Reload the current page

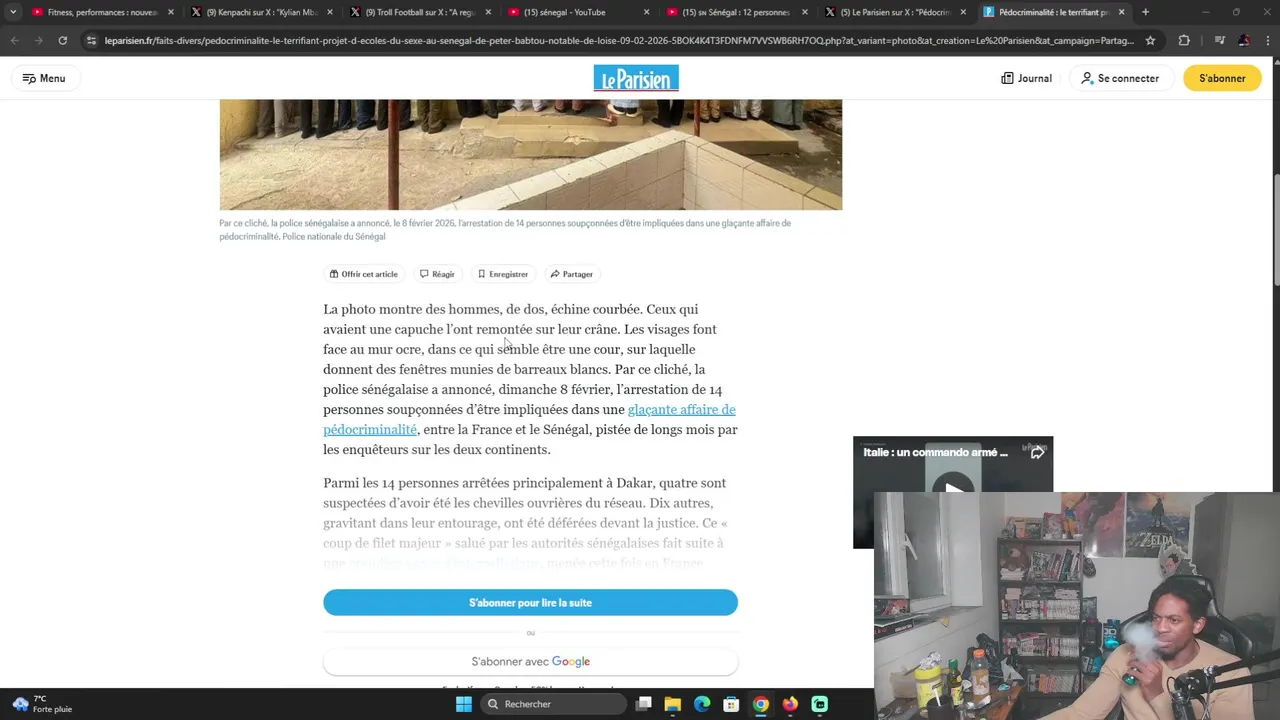[62, 40]
